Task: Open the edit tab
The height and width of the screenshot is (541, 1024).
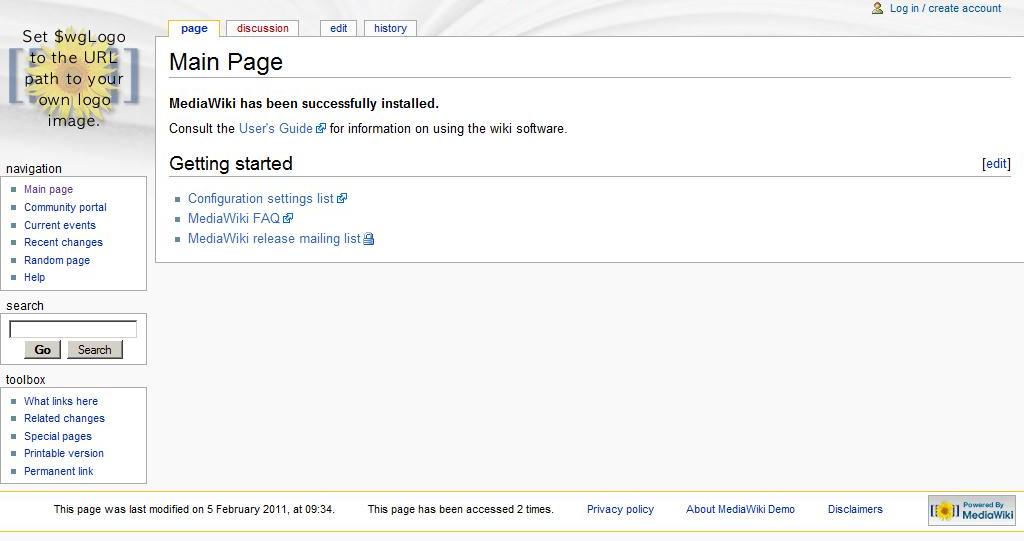Action: click(338, 28)
